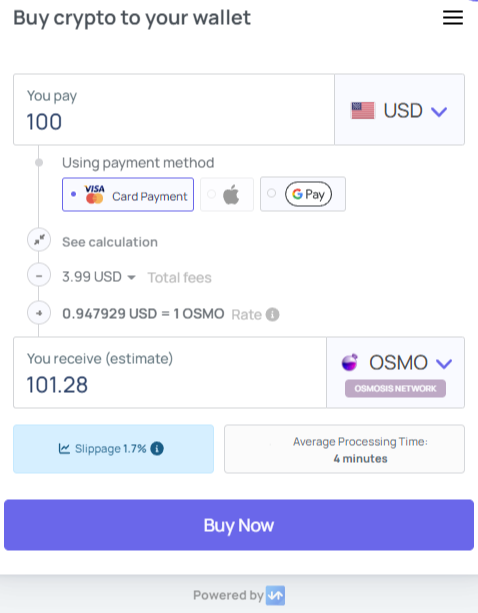This screenshot has width=478, height=613.
Task: Click the Powered by logo icon
Action: click(x=275, y=595)
